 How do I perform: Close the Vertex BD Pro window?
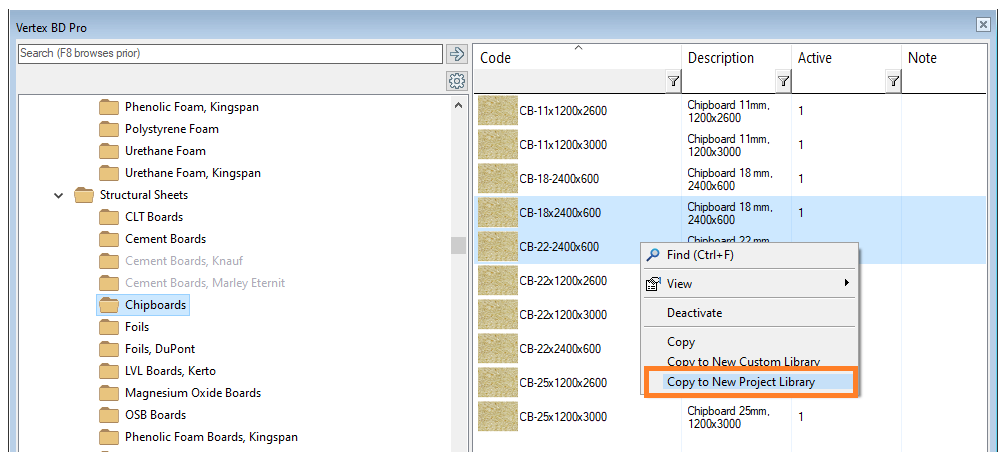tap(983, 25)
